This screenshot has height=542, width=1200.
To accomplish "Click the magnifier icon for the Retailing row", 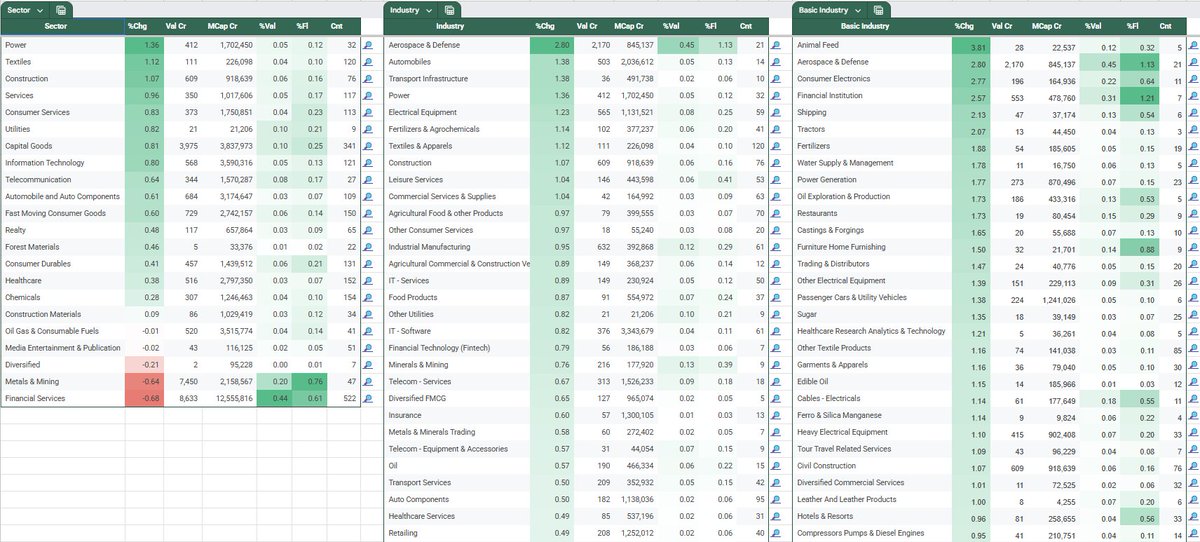I will click(775, 533).
